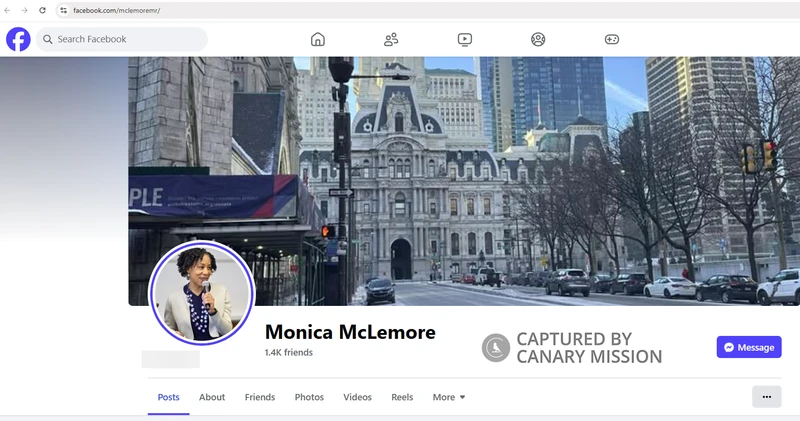Viewport: 800px width, 421px height.
Task: Open the Groups icon in top navigation
Action: (x=538, y=39)
